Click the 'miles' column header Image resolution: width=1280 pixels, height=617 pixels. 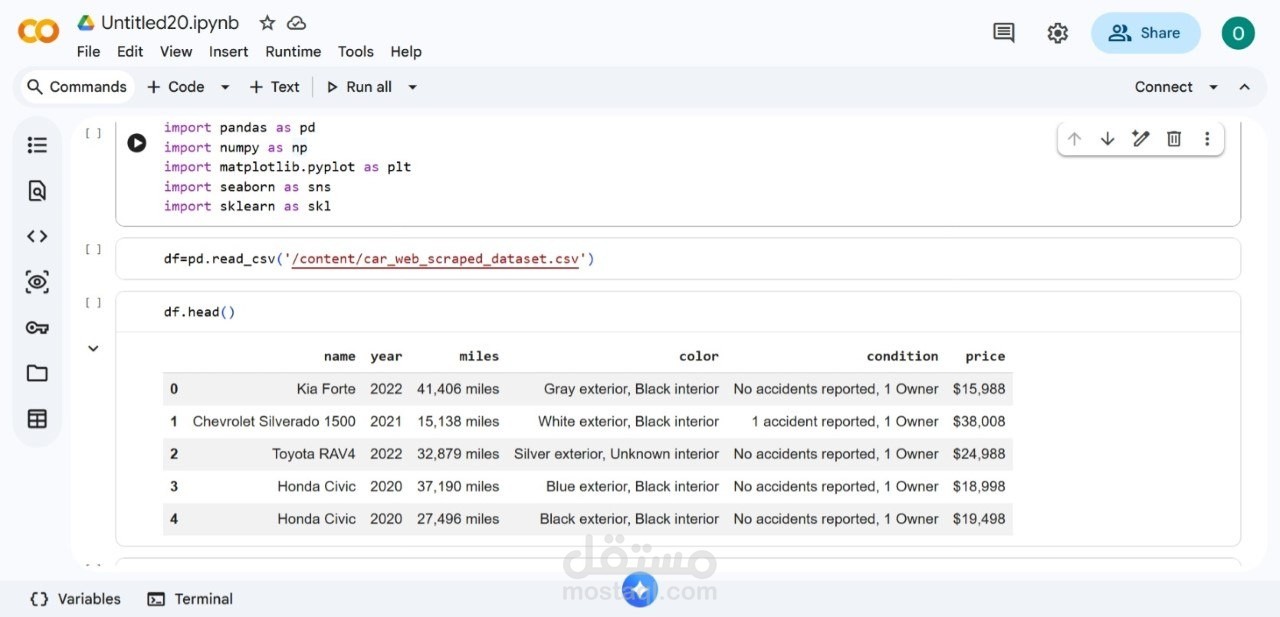(479, 356)
